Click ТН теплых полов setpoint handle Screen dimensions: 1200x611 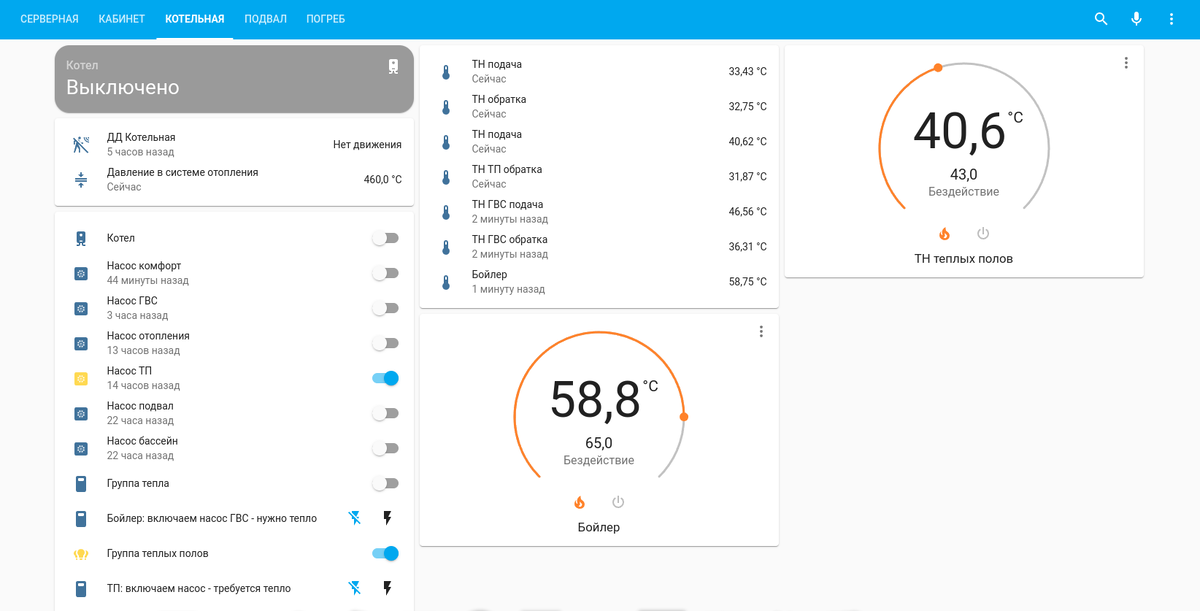coord(938,68)
